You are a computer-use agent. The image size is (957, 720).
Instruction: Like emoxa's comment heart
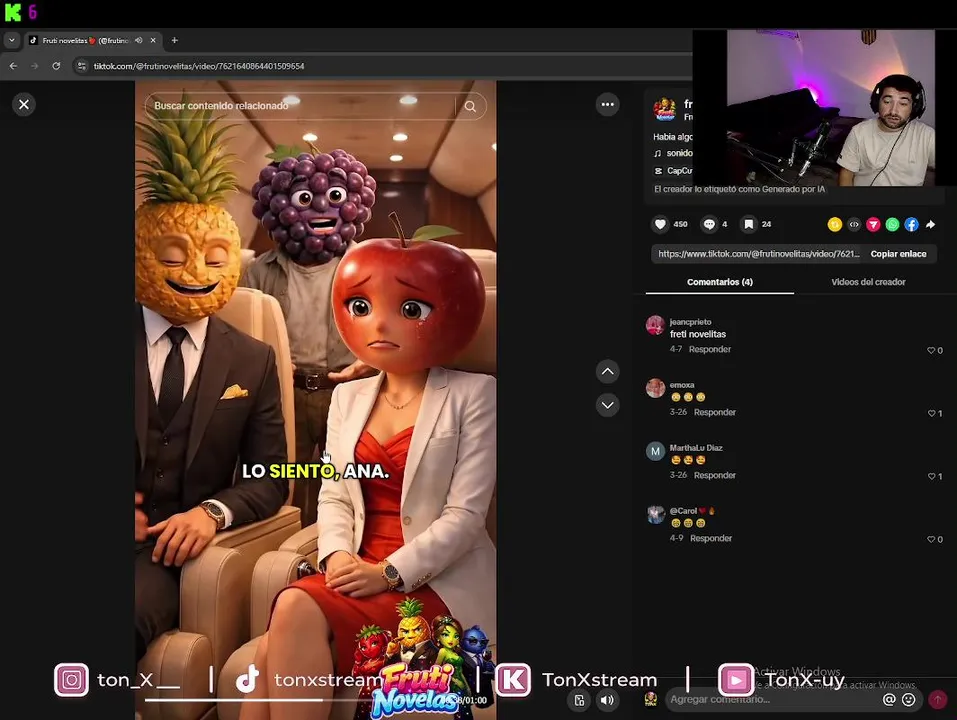pyautogui.click(x=931, y=413)
